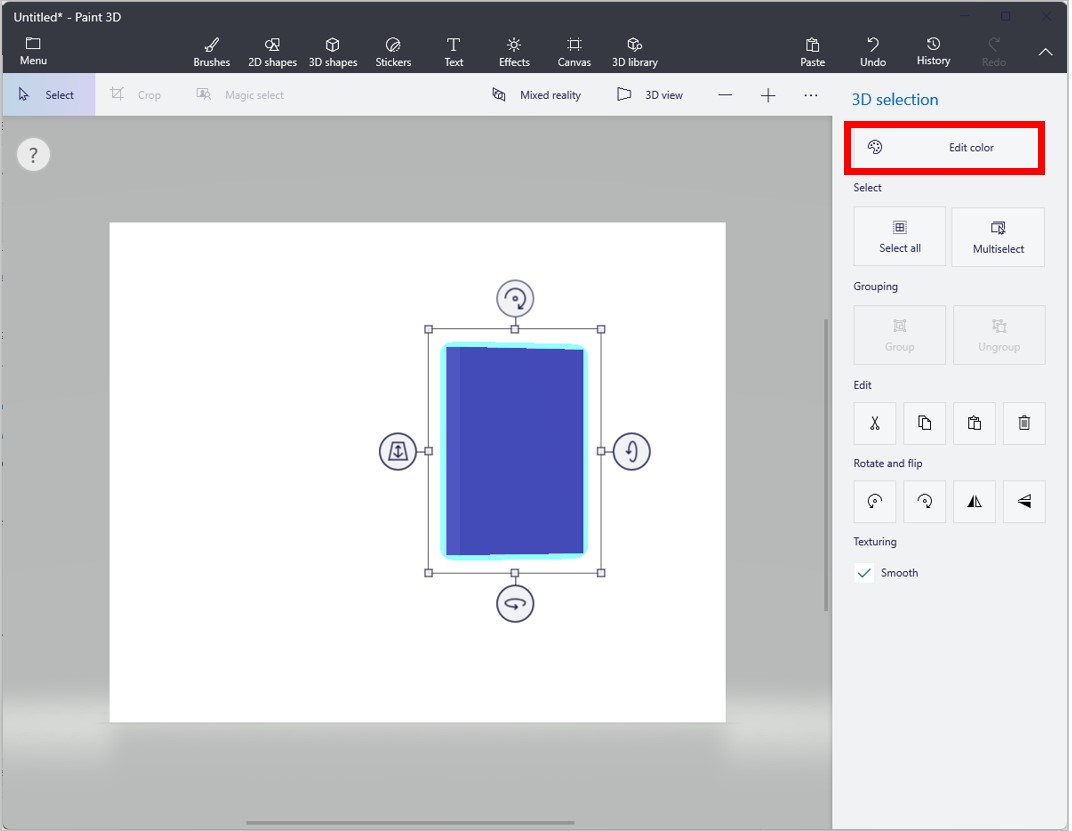Collapse the ribbon with the chevron
Viewport: 1072px width, 831px height.
(1045, 52)
